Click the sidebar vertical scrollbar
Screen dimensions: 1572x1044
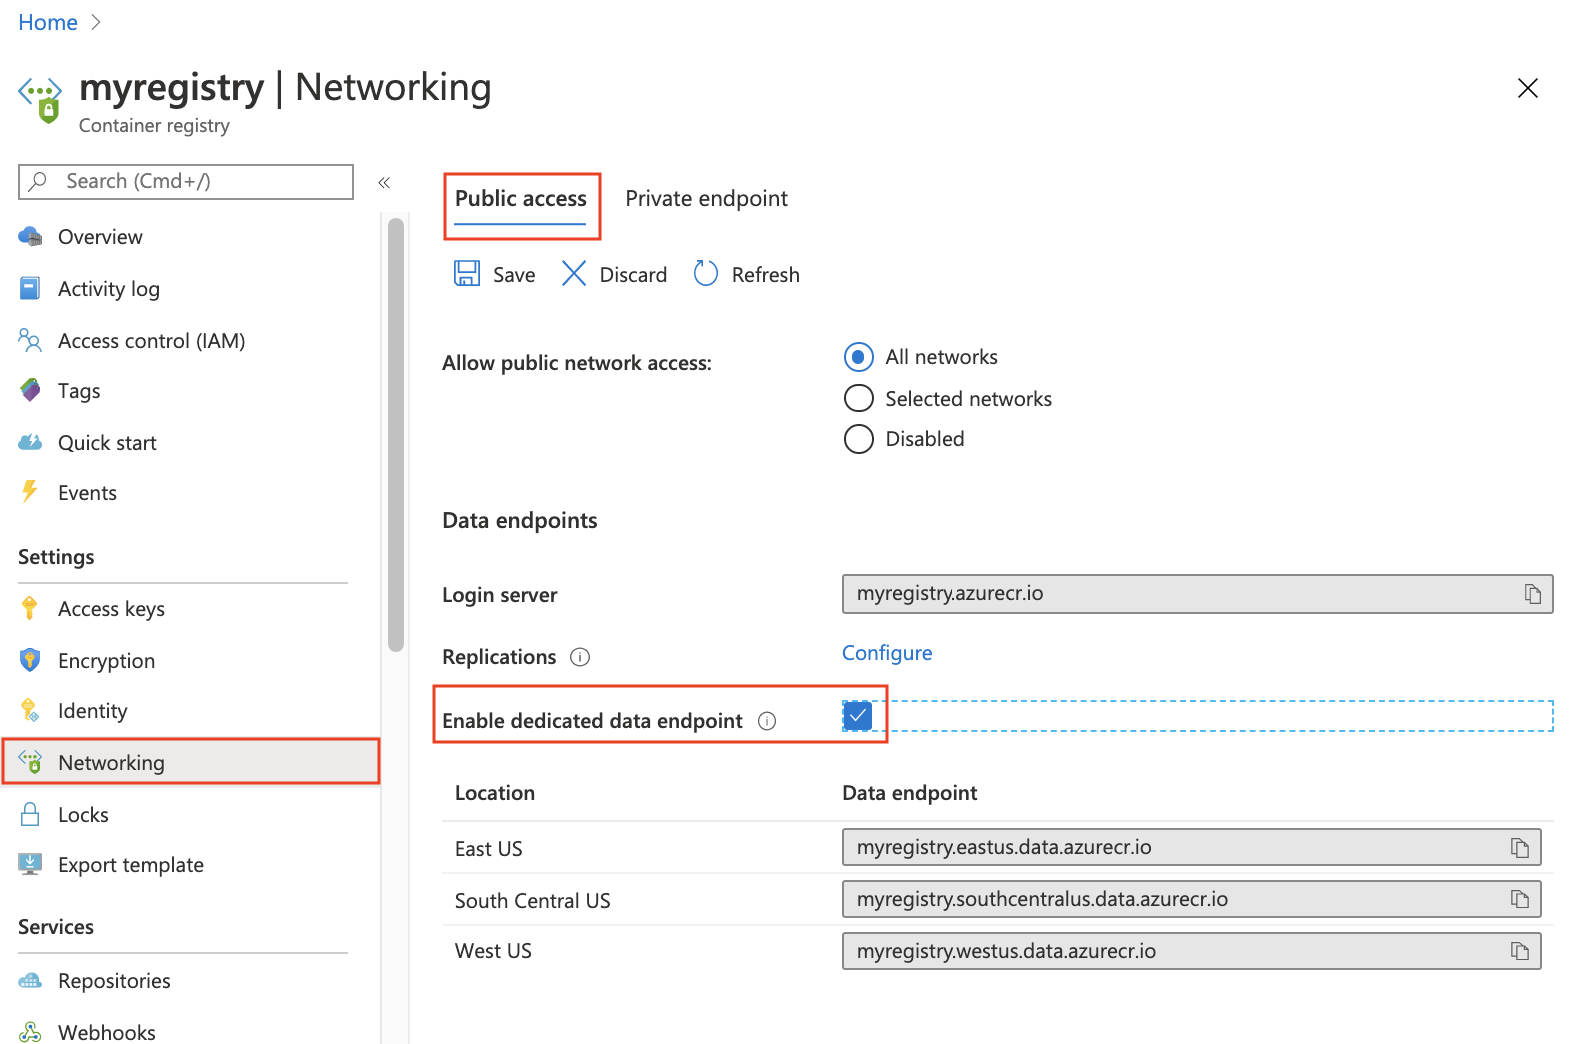396,435
